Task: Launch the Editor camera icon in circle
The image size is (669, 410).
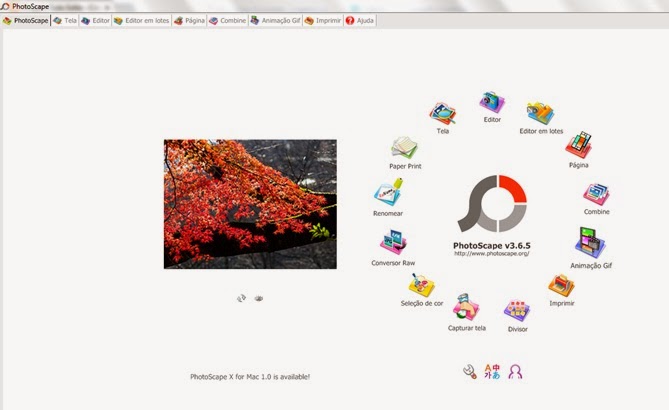Action: [492, 102]
